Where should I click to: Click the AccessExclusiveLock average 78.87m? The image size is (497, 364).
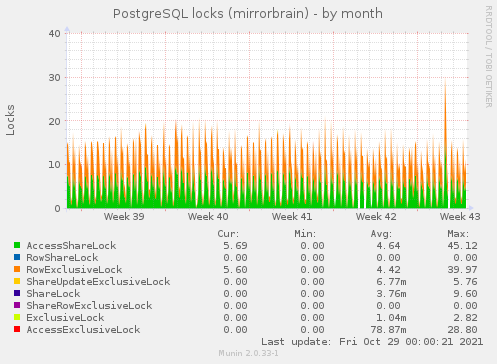(x=388, y=330)
